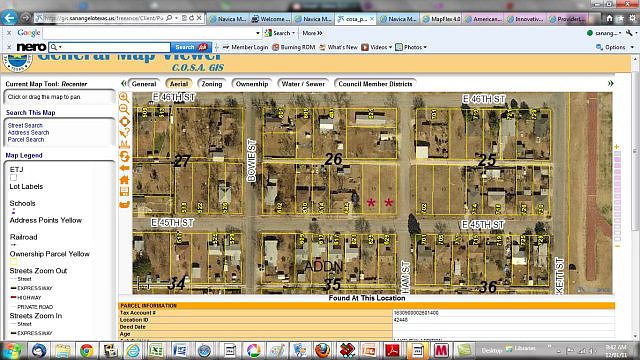The width and height of the screenshot is (640, 360).
Task: Open Google Chrome from the taskbar
Action: [87, 351]
